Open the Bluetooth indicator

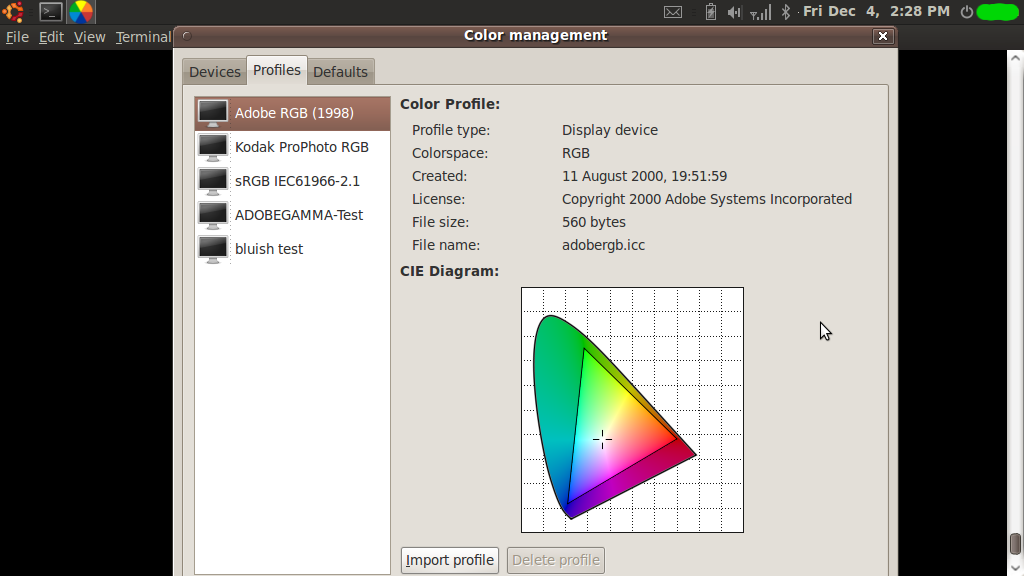(786, 12)
